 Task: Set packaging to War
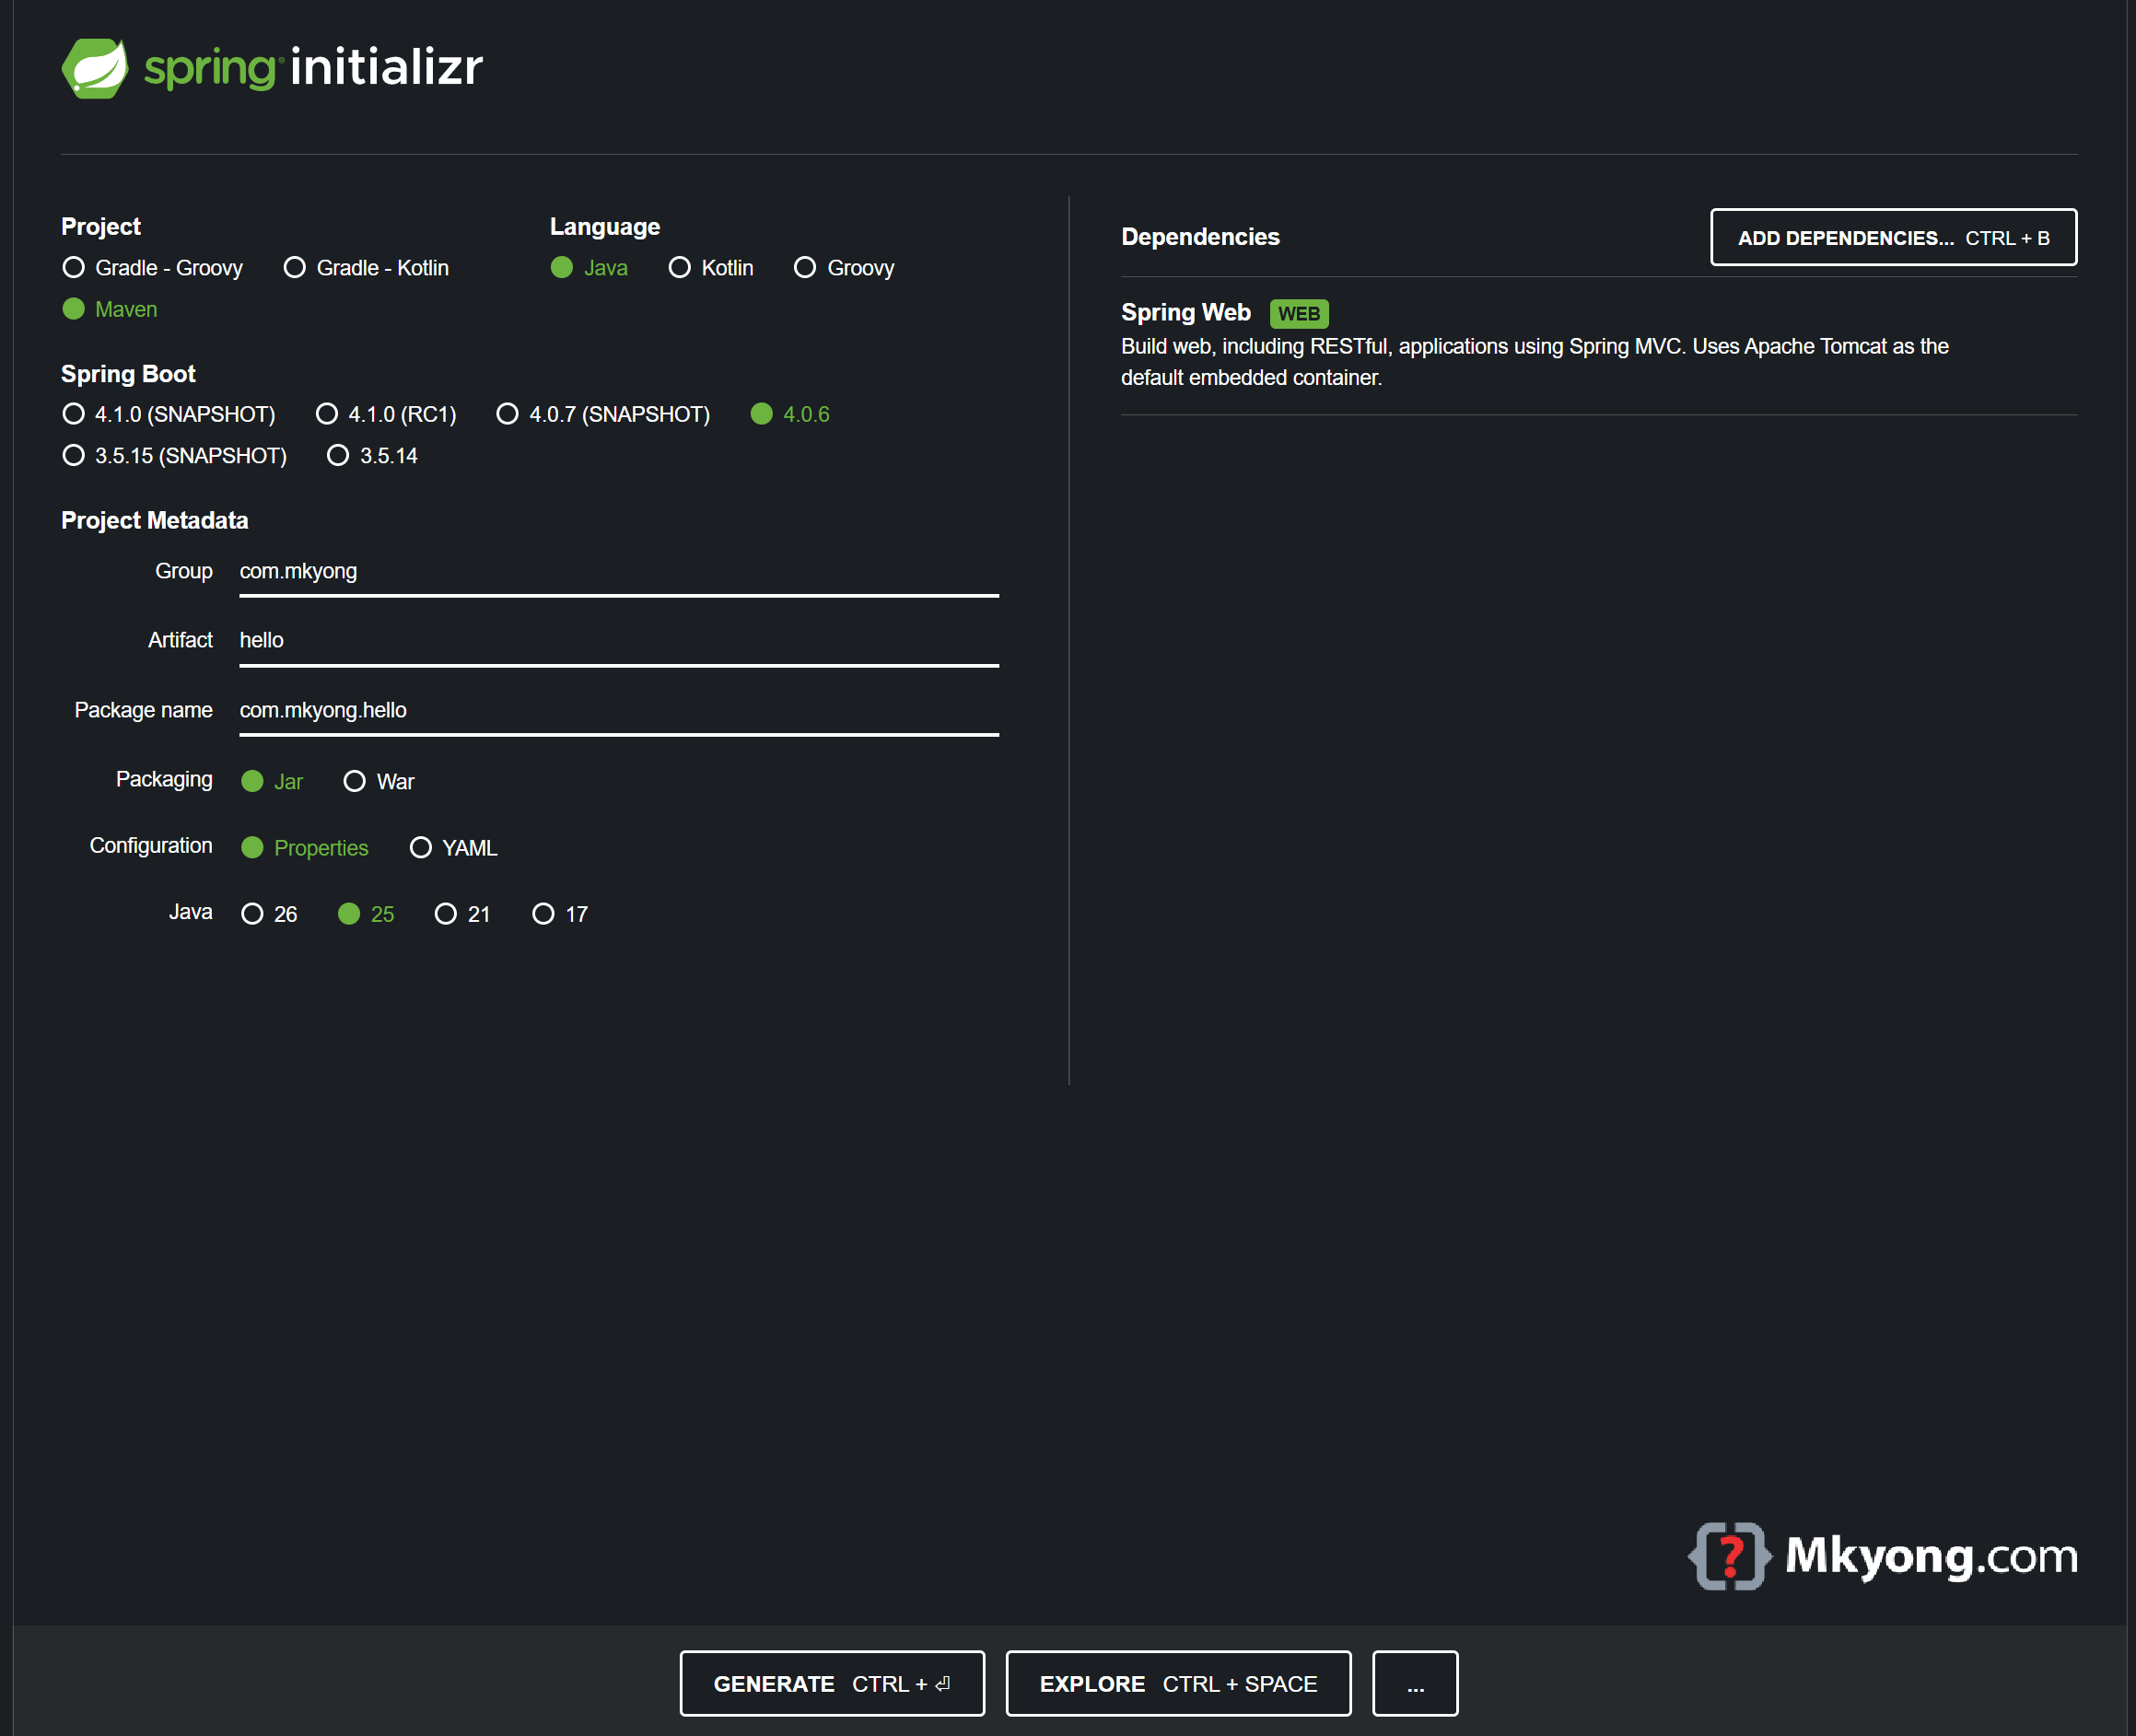click(379, 782)
